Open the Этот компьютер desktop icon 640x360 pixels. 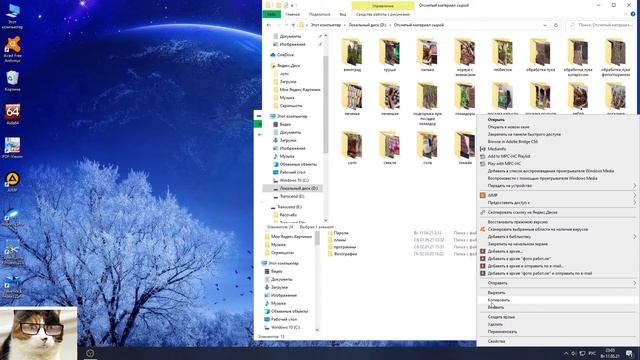(13, 16)
